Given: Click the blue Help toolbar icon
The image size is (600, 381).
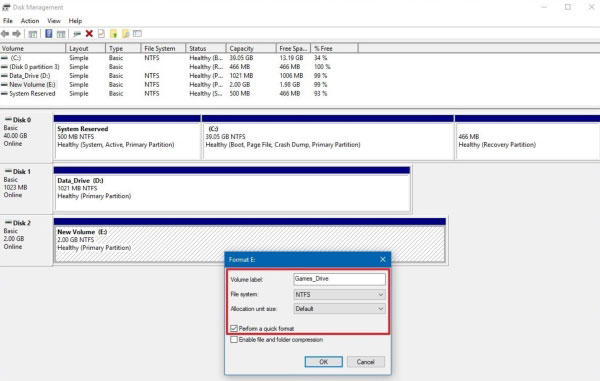Looking at the screenshot, I should [49, 34].
